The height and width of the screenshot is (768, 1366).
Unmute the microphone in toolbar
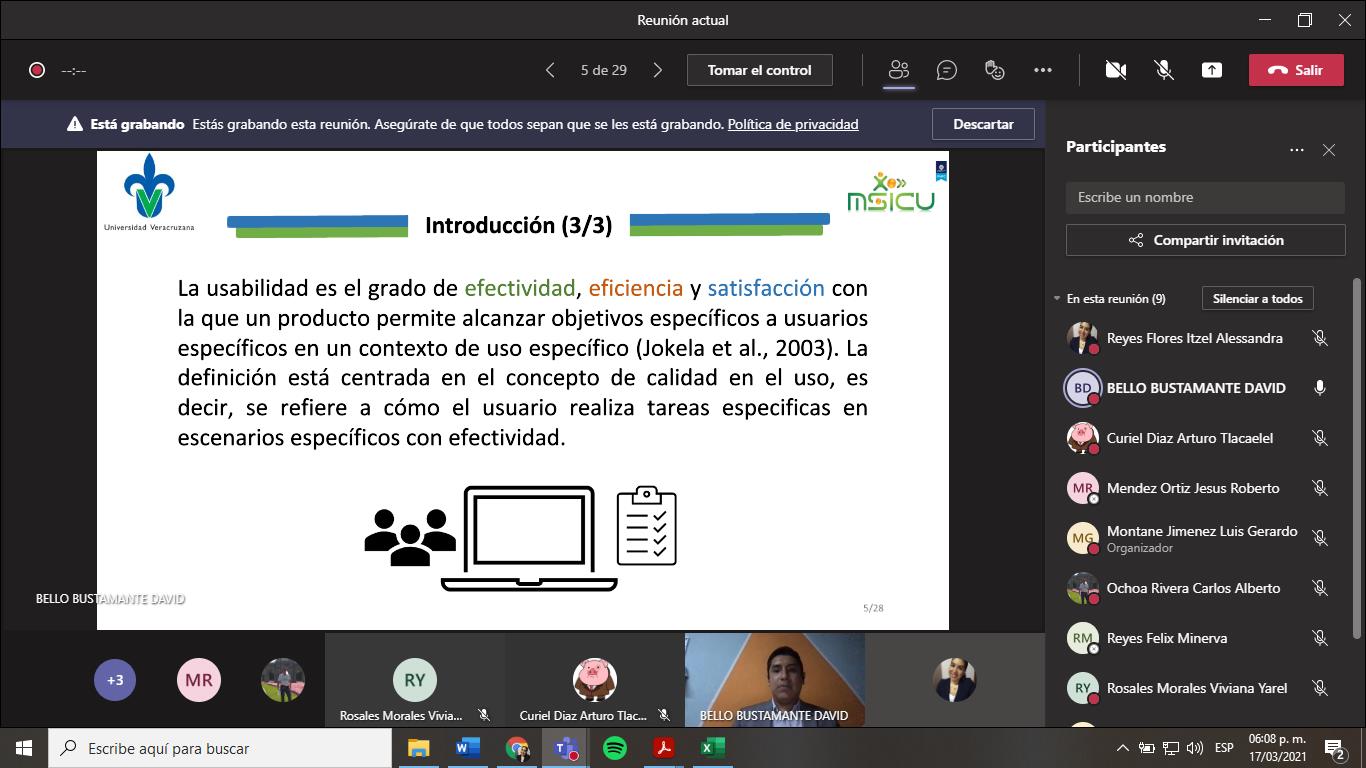click(x=1164, y=70)
